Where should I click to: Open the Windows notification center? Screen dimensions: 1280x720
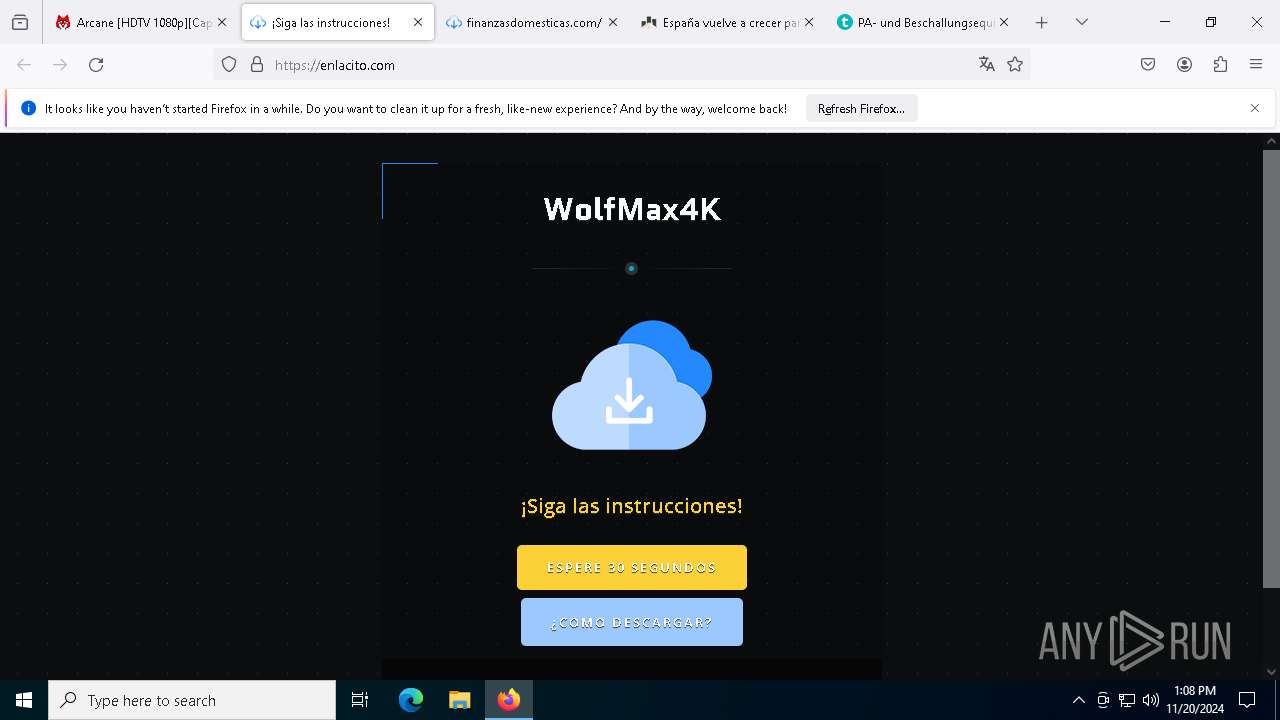(x=1247, y=700)
